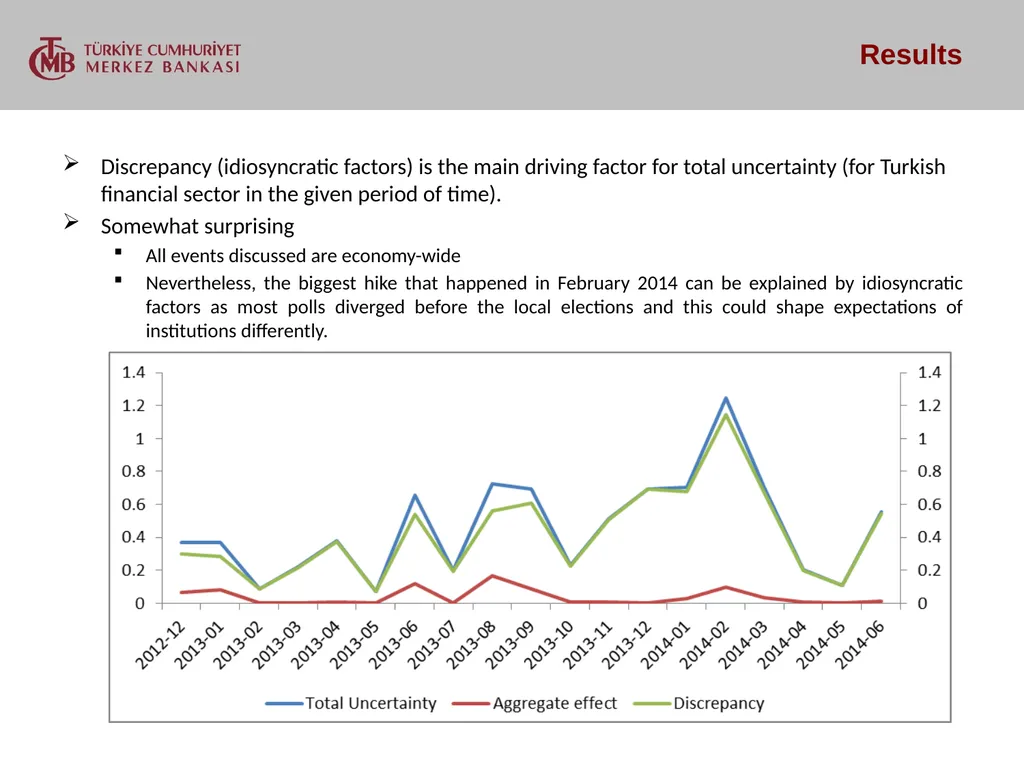Click the 1.2 value on right axis
Screen dimensions: 1024x768
click(929, 406)
